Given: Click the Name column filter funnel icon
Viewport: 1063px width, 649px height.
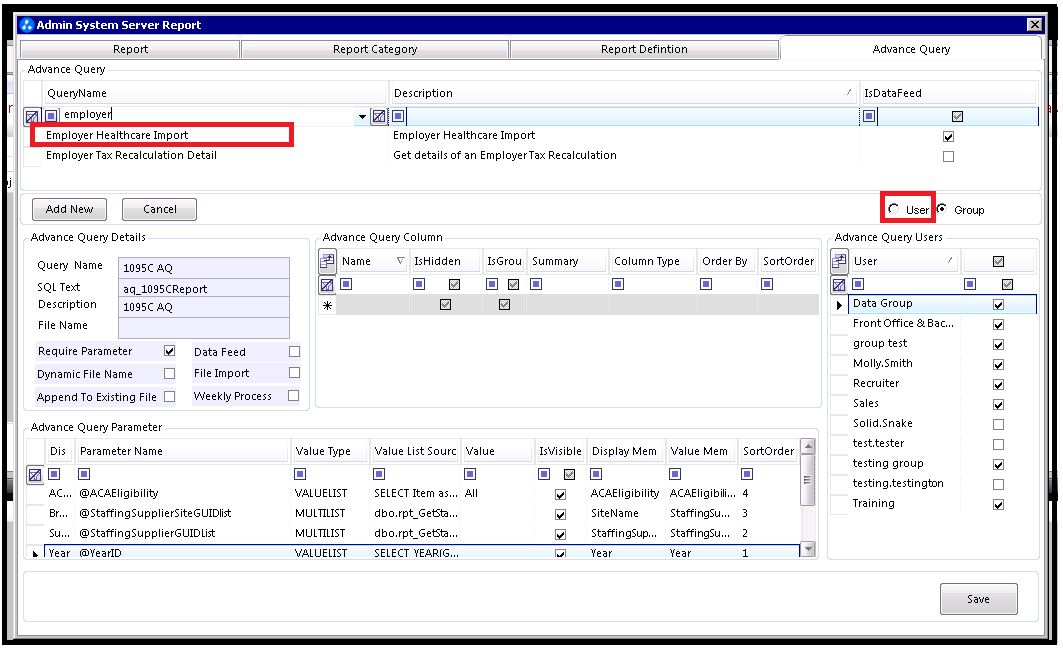Looking at the screenshot, I should tap(401, 261).
